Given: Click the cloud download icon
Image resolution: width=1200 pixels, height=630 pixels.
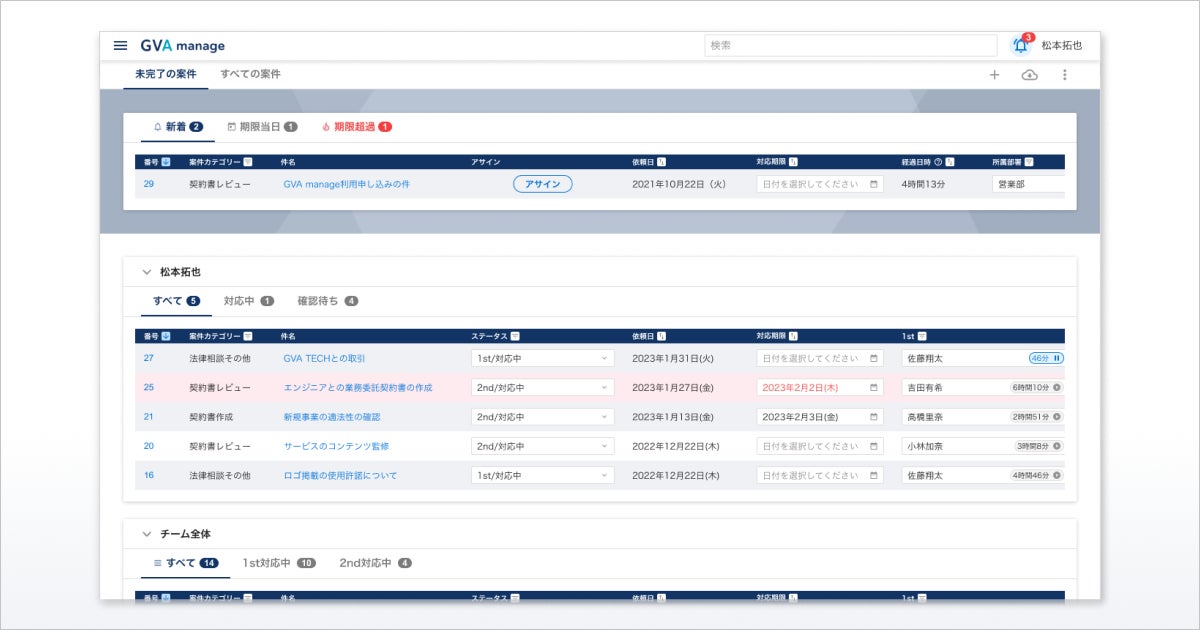Looking at the screenshot, I should click(x=1029, y=75).
